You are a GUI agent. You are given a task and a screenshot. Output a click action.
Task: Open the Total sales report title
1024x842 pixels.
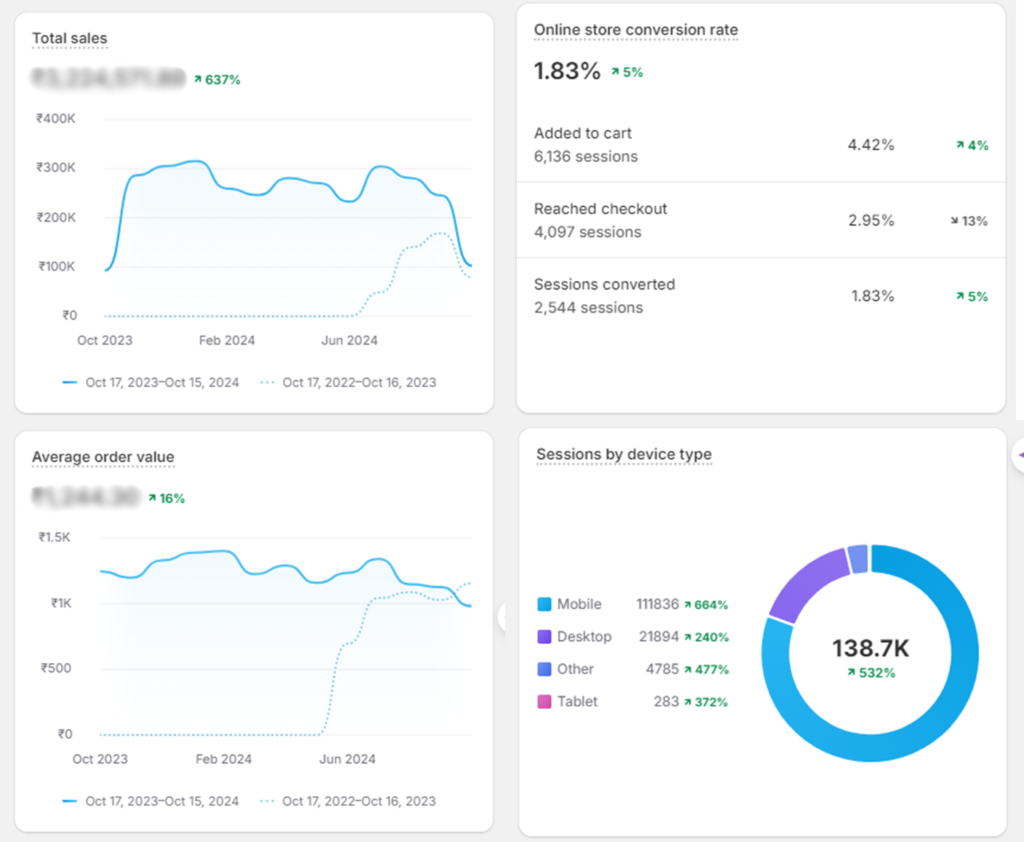click(x=69, y=39)
